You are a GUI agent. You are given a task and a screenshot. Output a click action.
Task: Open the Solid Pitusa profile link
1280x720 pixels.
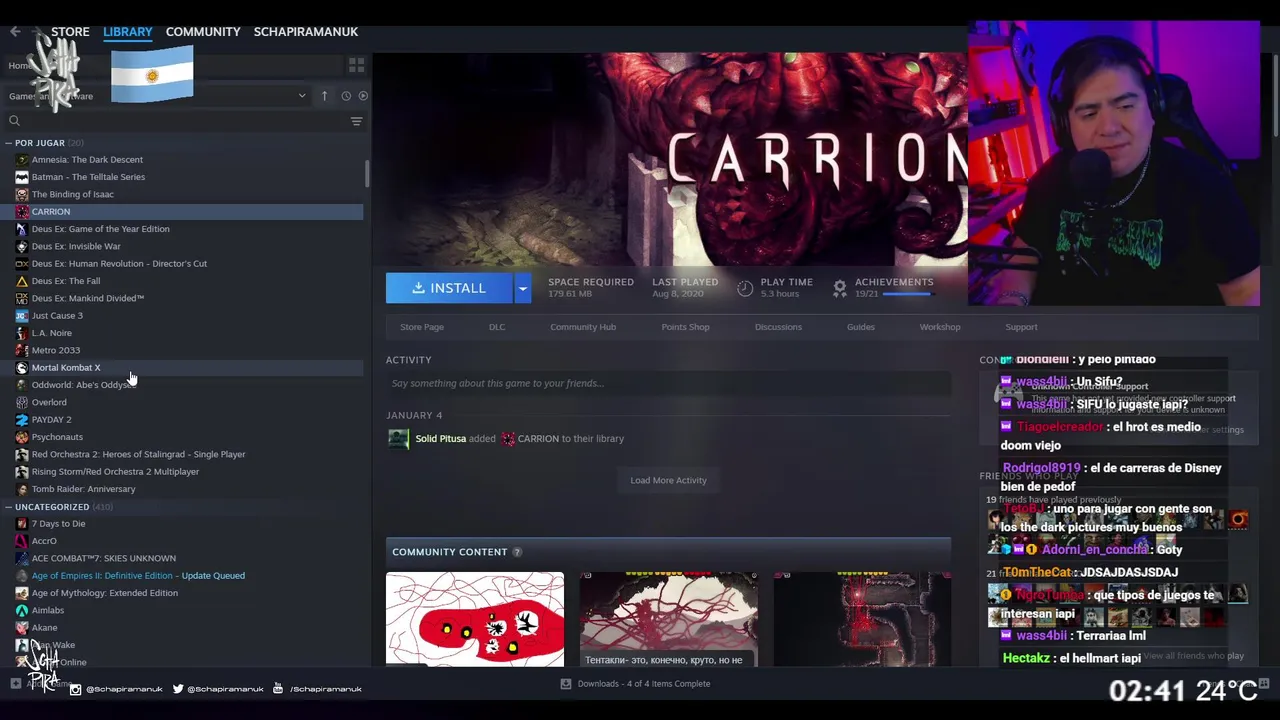[441, 439]
